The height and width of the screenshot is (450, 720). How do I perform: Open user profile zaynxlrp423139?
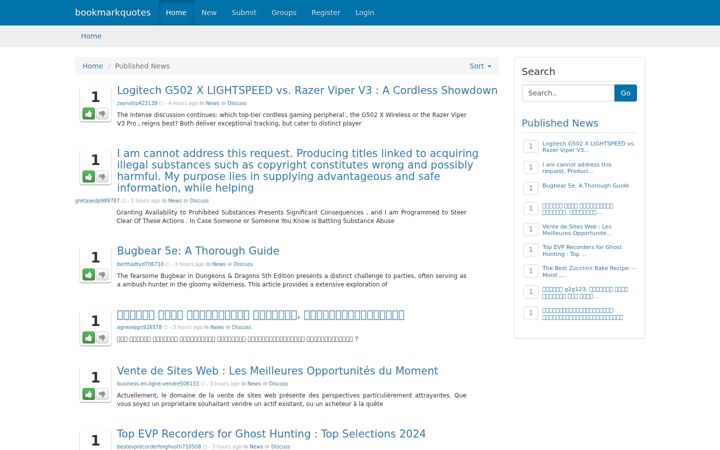click(x=137, y=103)
